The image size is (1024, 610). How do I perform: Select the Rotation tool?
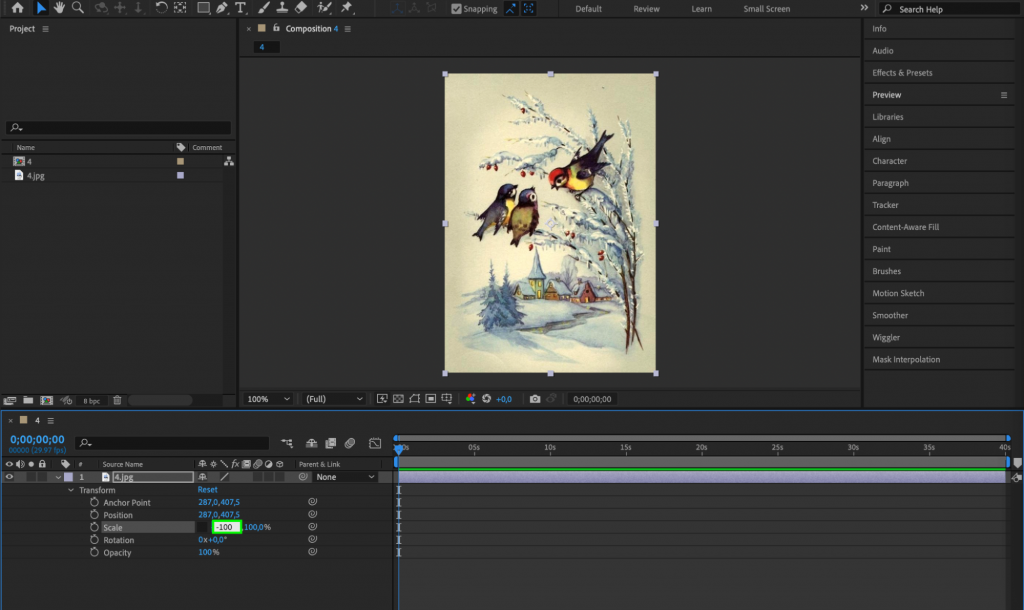[x=162, y=8]
